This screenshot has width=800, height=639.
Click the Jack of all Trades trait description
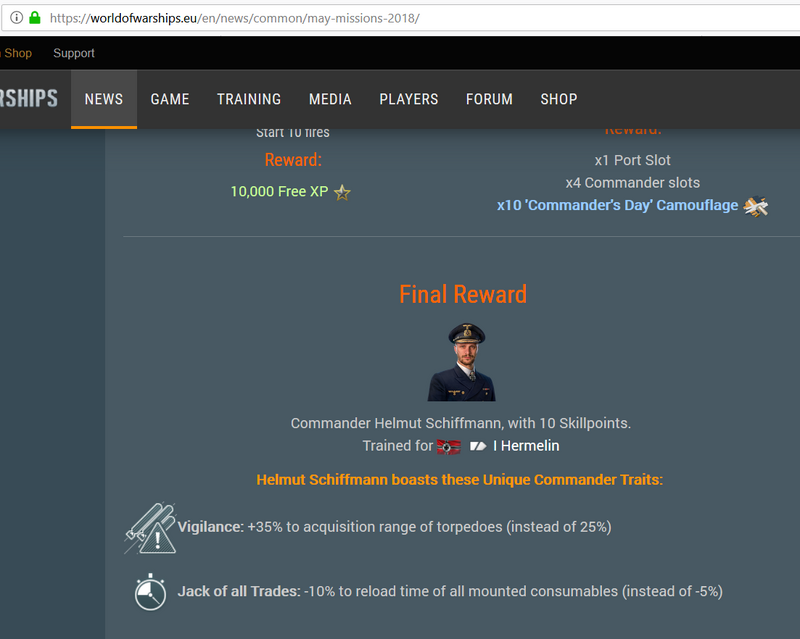click(450, 592)
